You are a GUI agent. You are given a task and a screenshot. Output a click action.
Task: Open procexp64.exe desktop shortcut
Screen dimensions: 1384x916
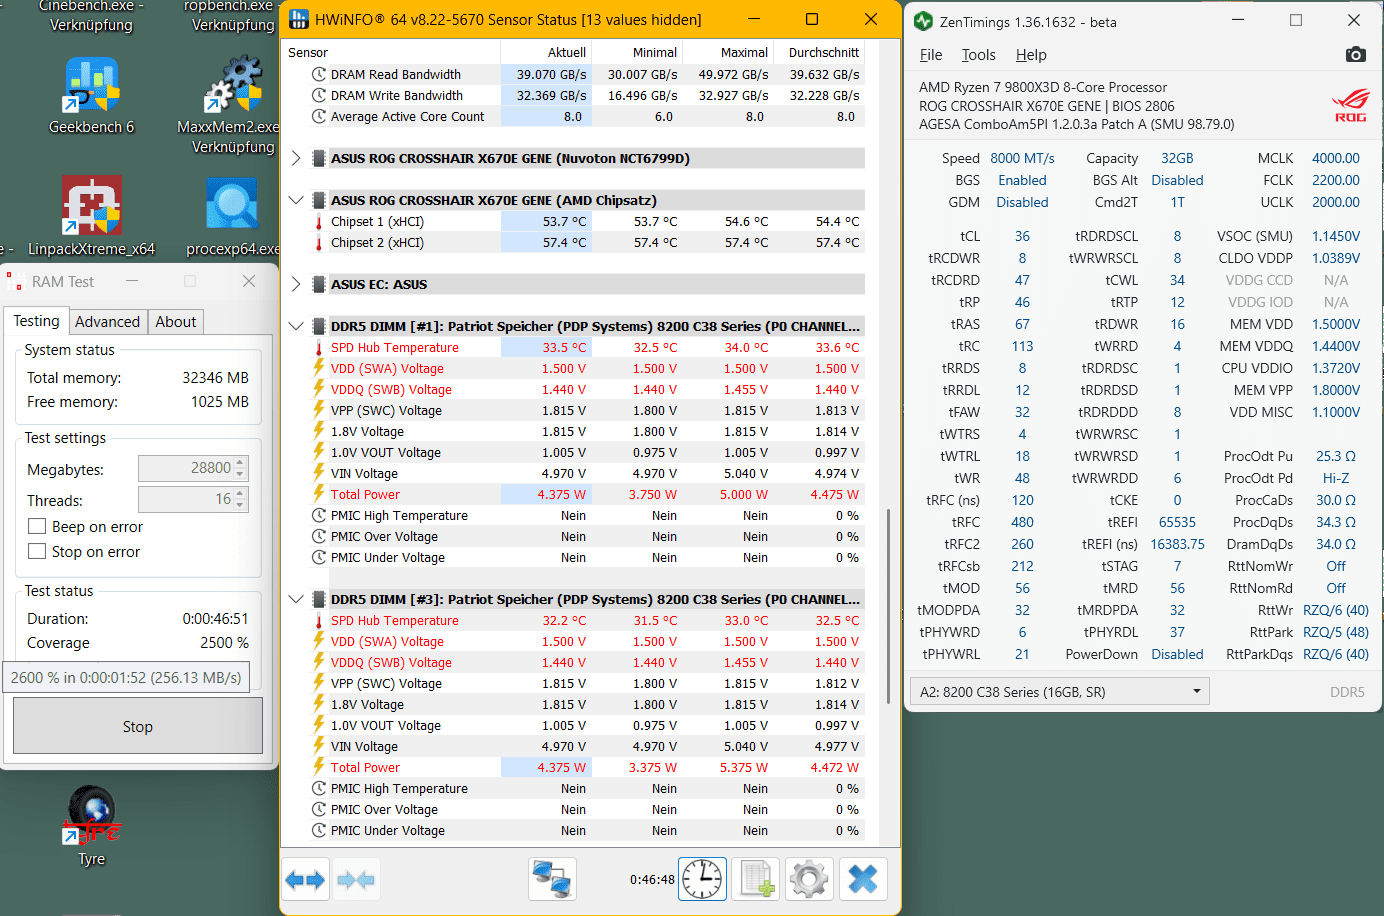[233, 216]
